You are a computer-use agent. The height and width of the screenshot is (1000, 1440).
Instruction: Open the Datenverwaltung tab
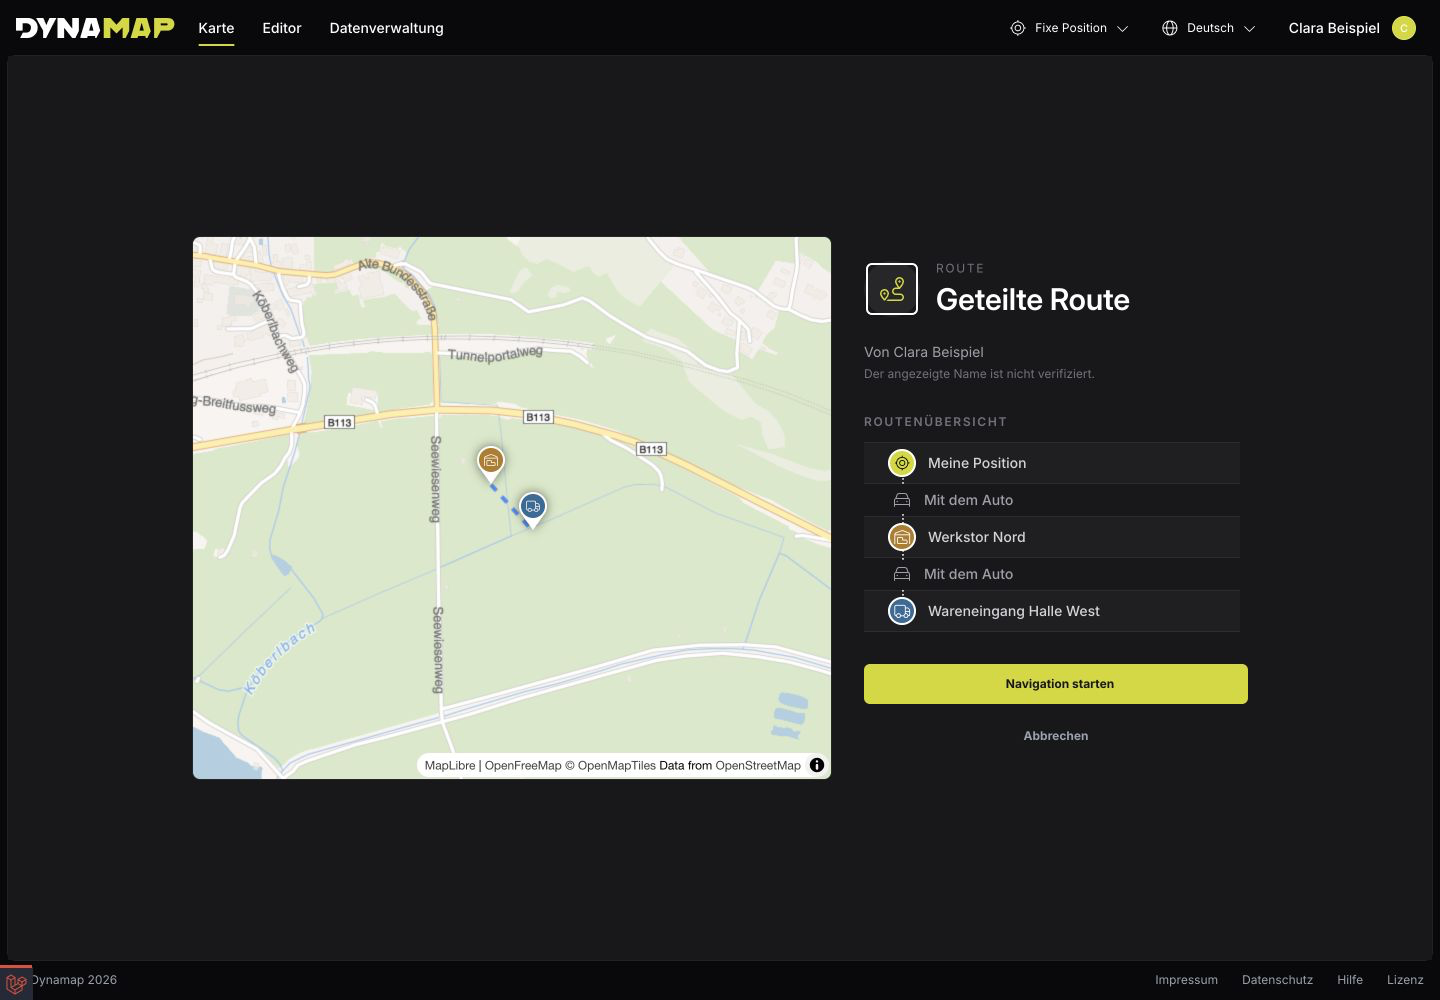(387, 28)
